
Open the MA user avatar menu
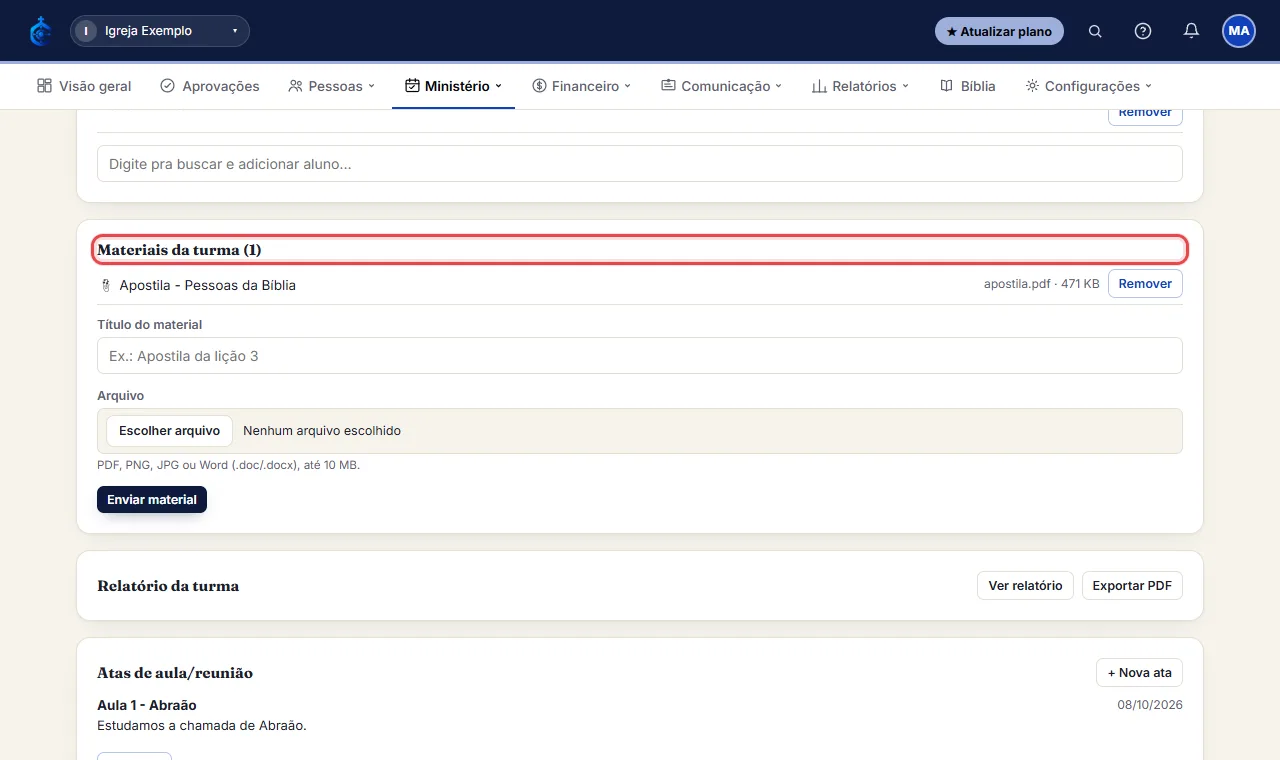pos(1239,31)
